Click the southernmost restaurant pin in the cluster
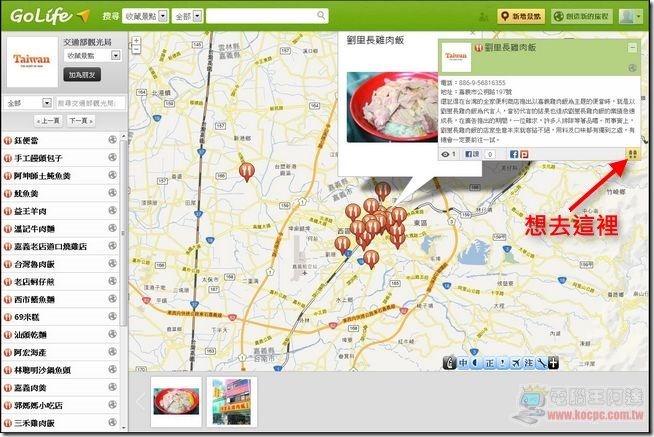654x437 pixels. coord(371,259)
